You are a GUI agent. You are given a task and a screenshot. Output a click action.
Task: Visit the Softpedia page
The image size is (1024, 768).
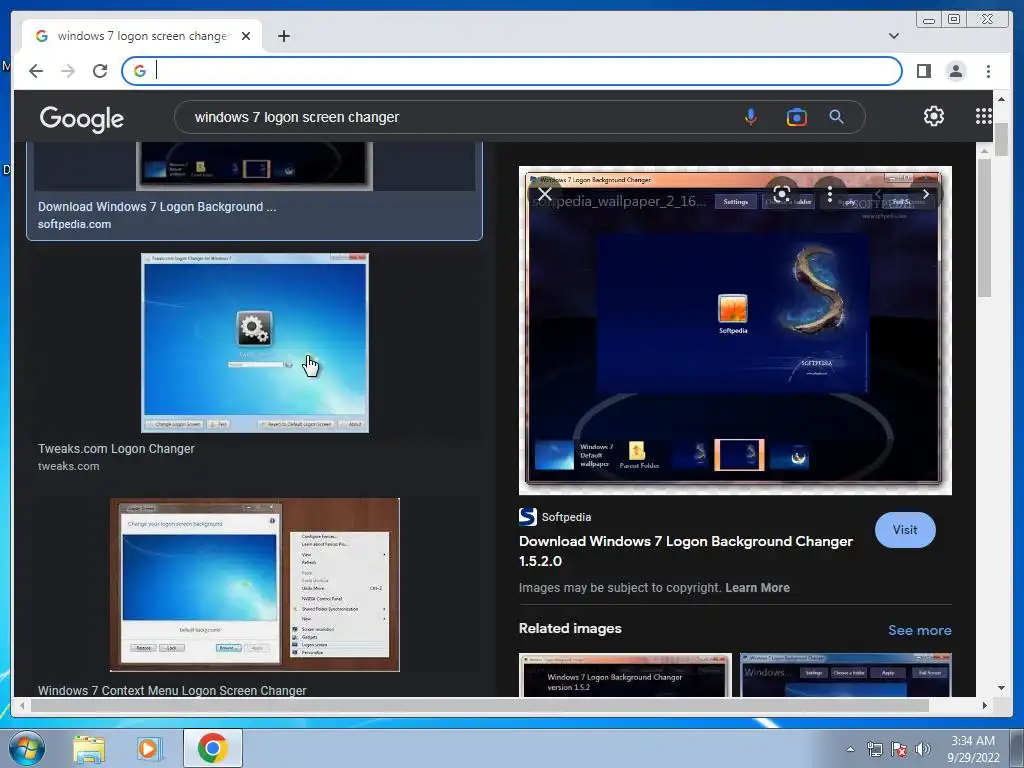[x=904, y=530]
